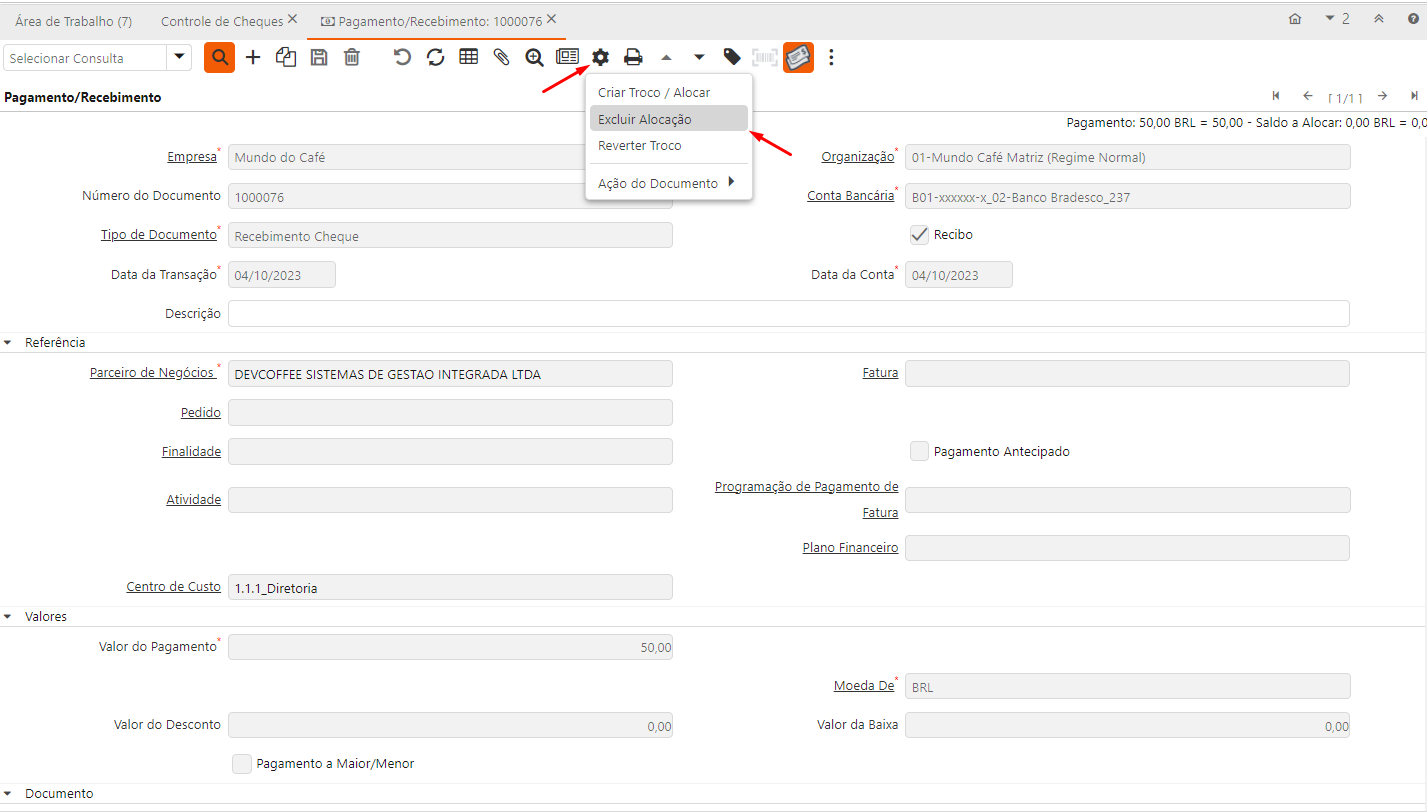Toggle grid view table icon
The height and width of the screenshot is (812, 1427).
[x=468, y=57]
